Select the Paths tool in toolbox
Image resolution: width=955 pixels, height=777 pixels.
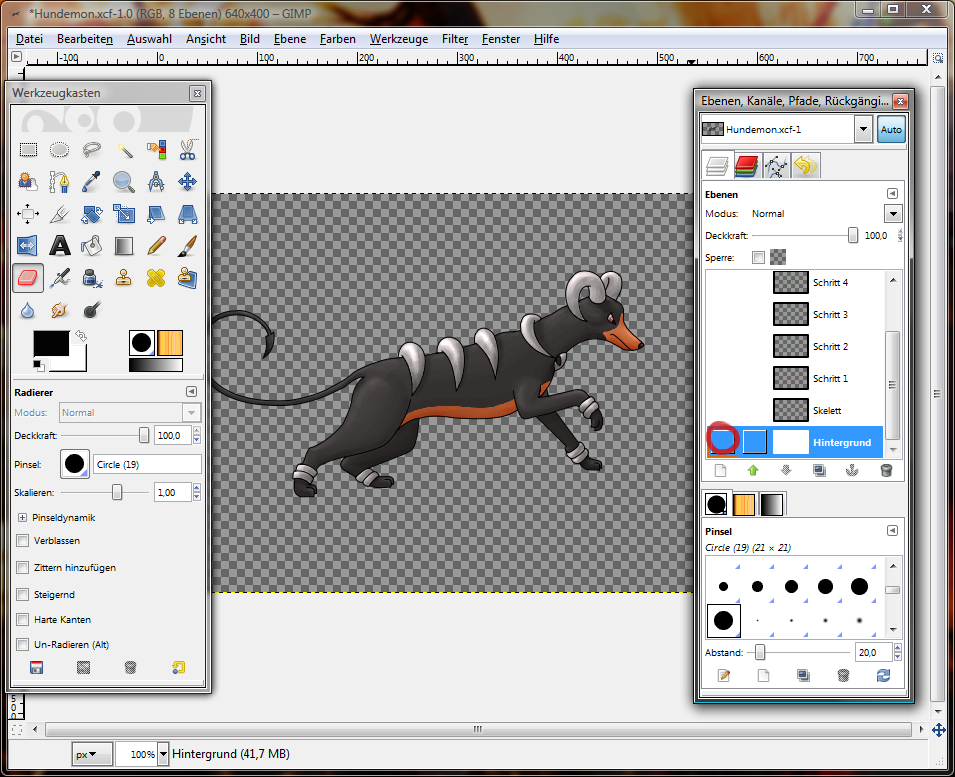60,181
